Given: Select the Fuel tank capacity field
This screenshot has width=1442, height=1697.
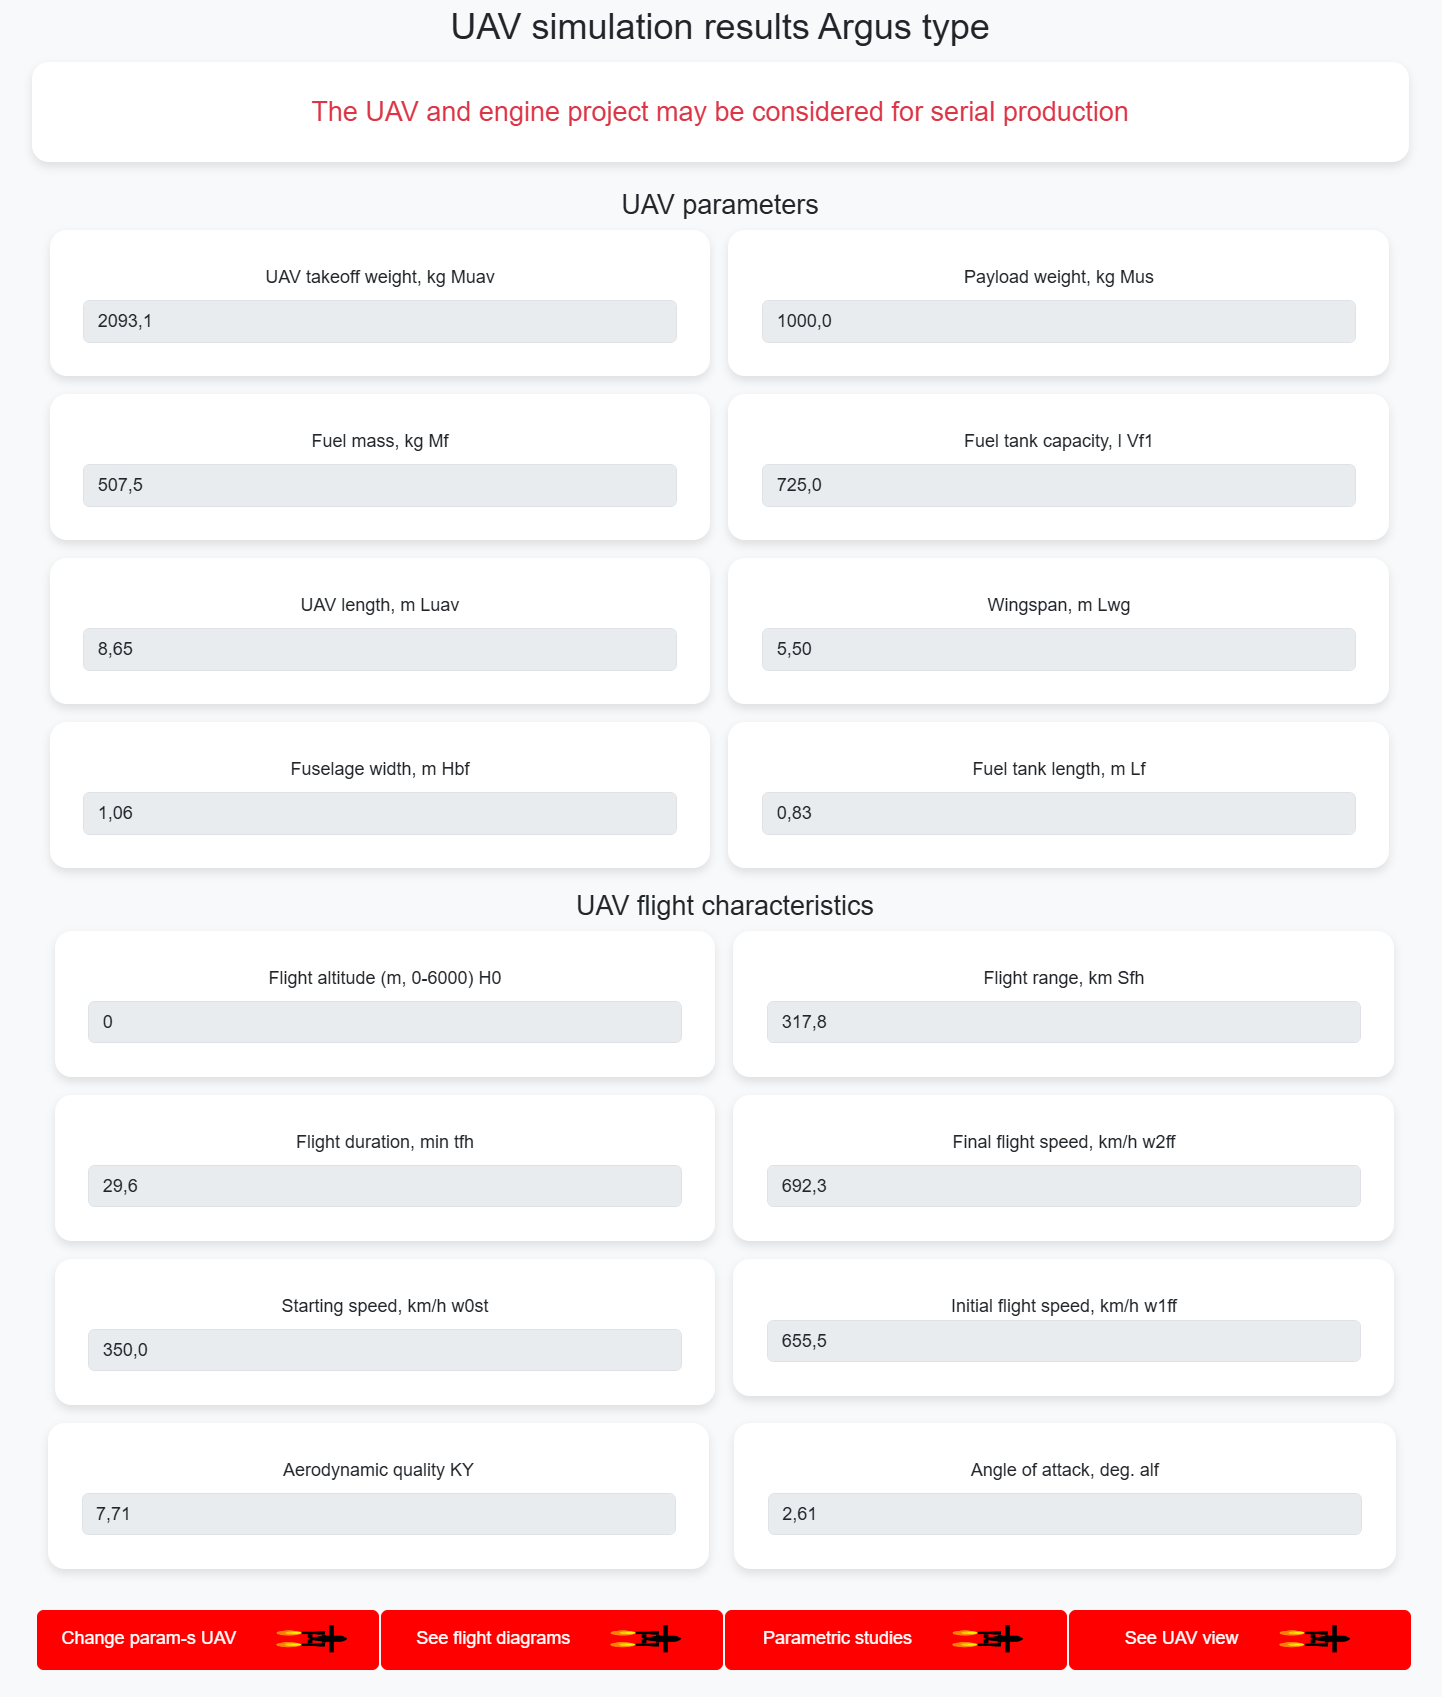Looking at the screenshot, I should coord(1059,485).
